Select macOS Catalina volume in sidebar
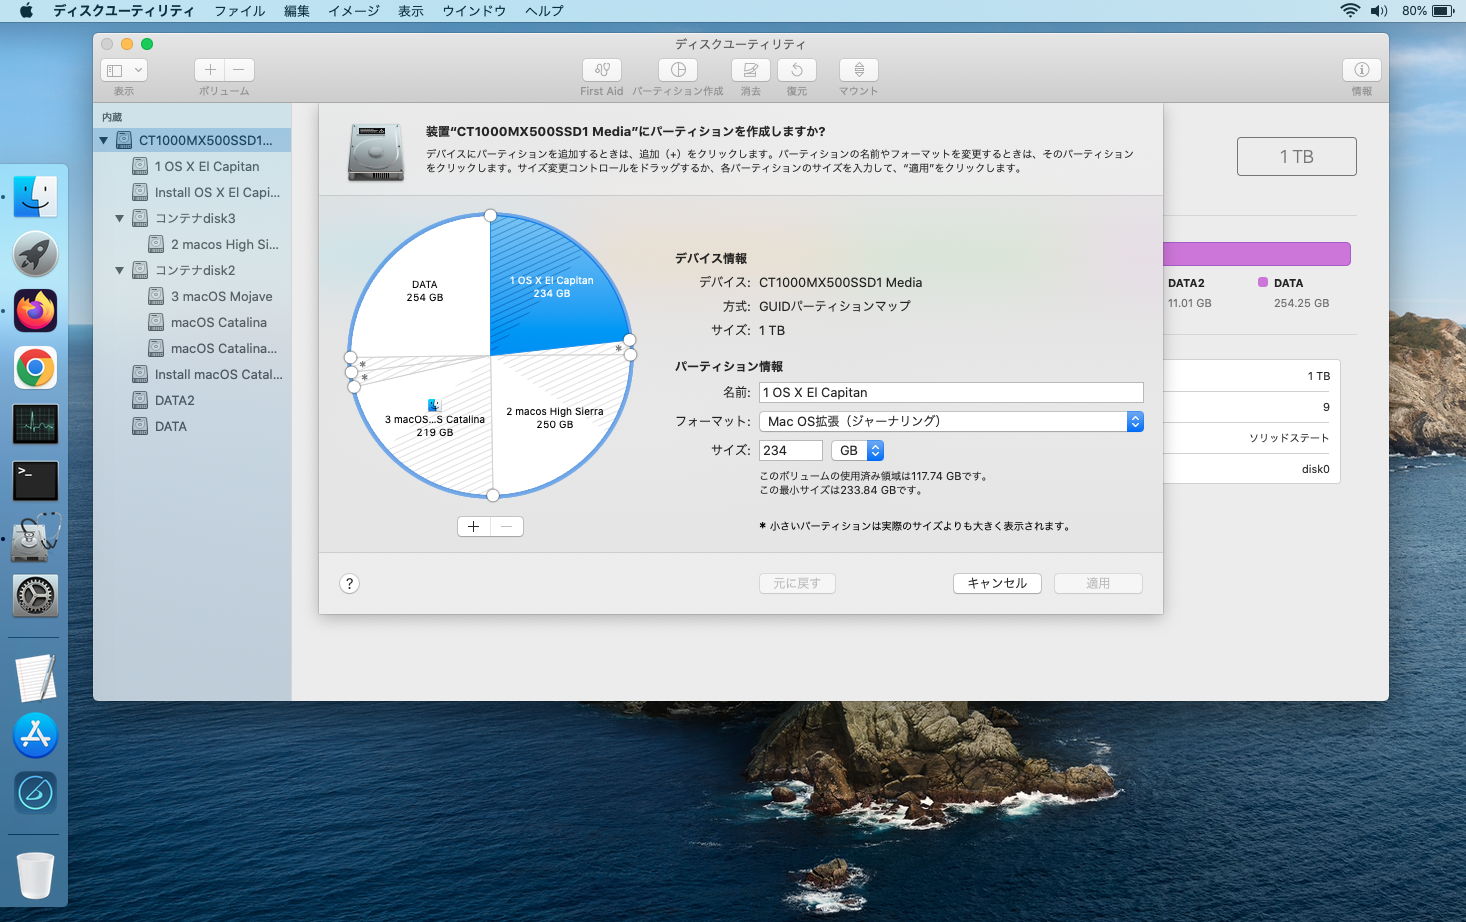The height and width of the screenshot is (922, 1466). click(192, 323)
